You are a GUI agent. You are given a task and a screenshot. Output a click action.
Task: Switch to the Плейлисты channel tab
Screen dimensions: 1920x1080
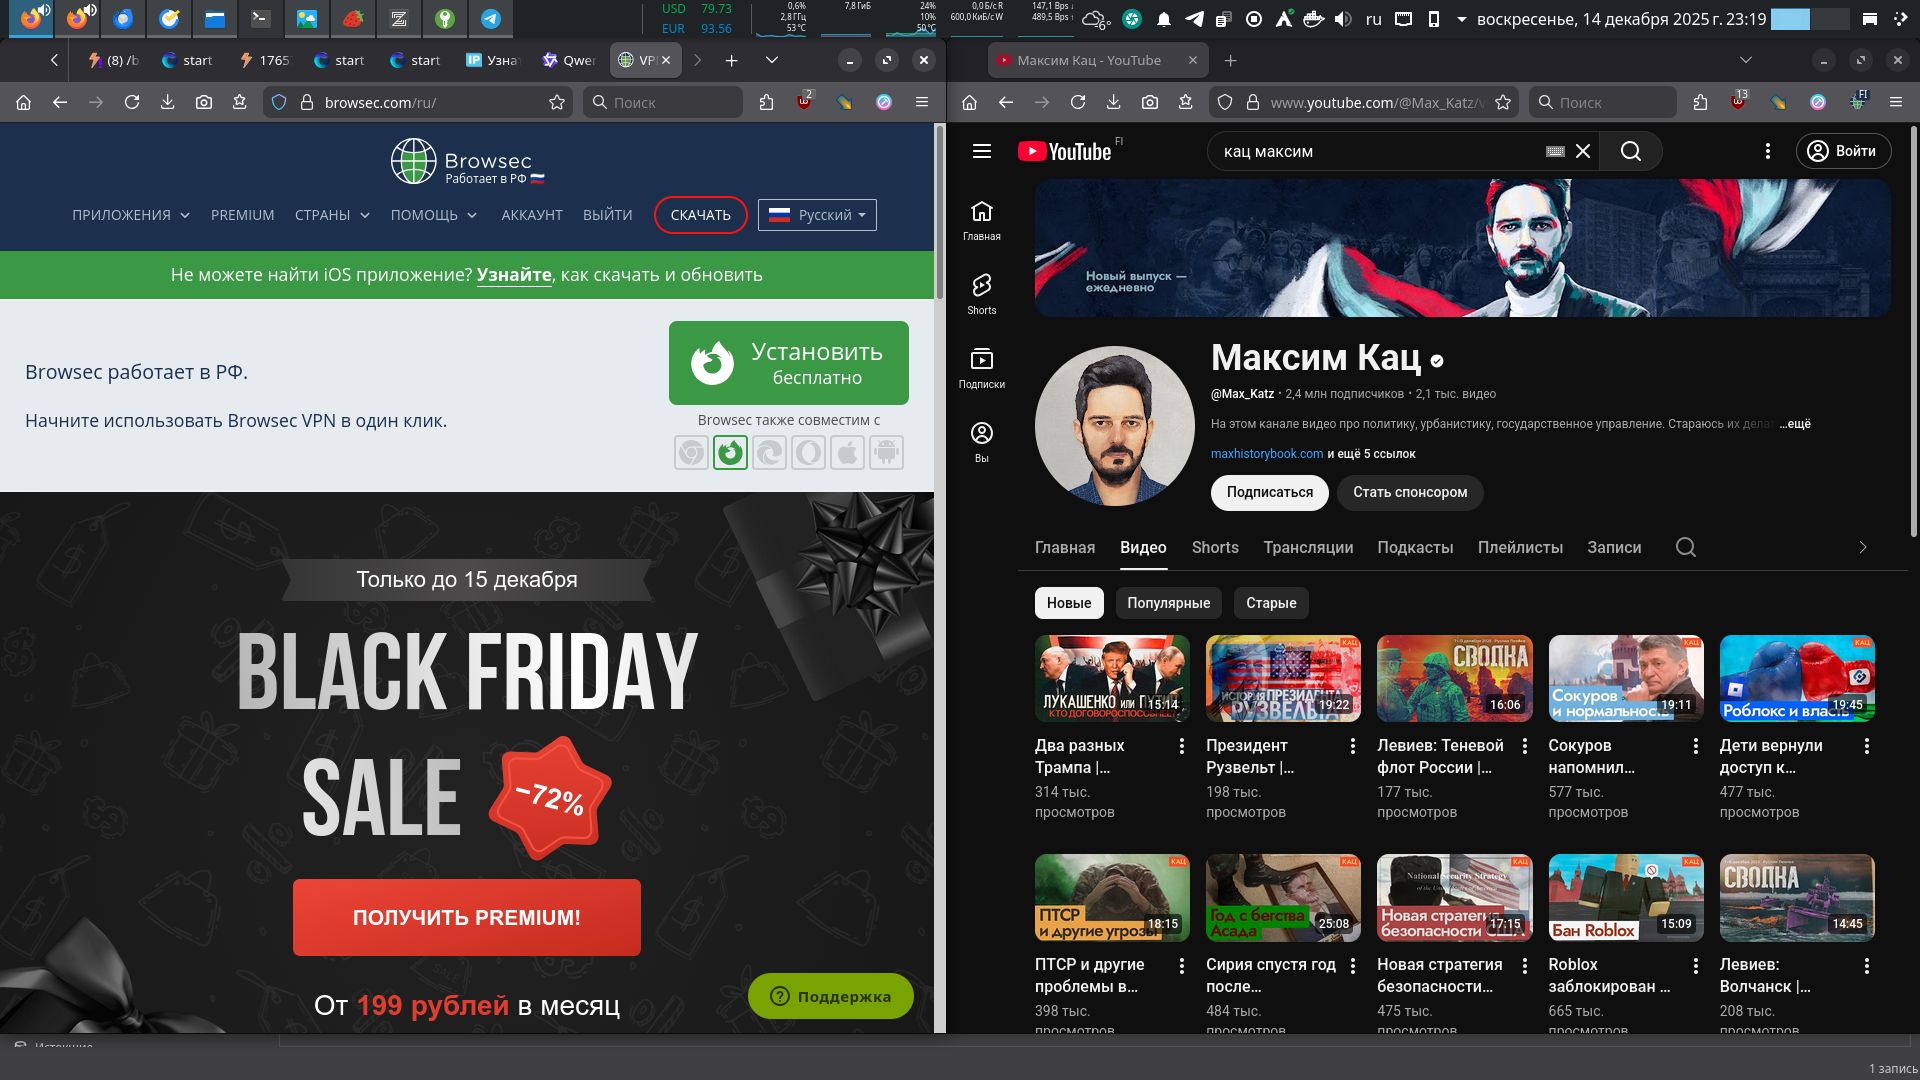(1519, 547)
